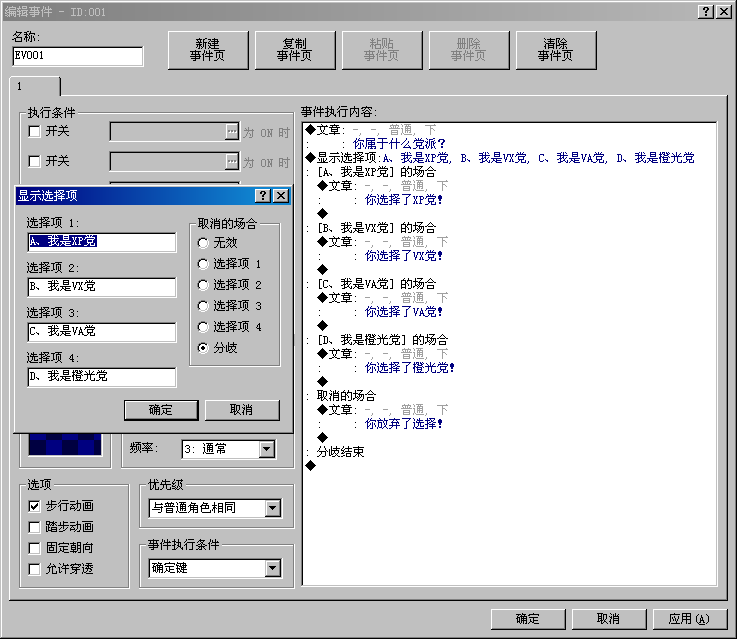Click 应用 (A) button
Image resolution: width=737 pixels, height=639 pixels.
pyautogui.click(x=690, y=619)
